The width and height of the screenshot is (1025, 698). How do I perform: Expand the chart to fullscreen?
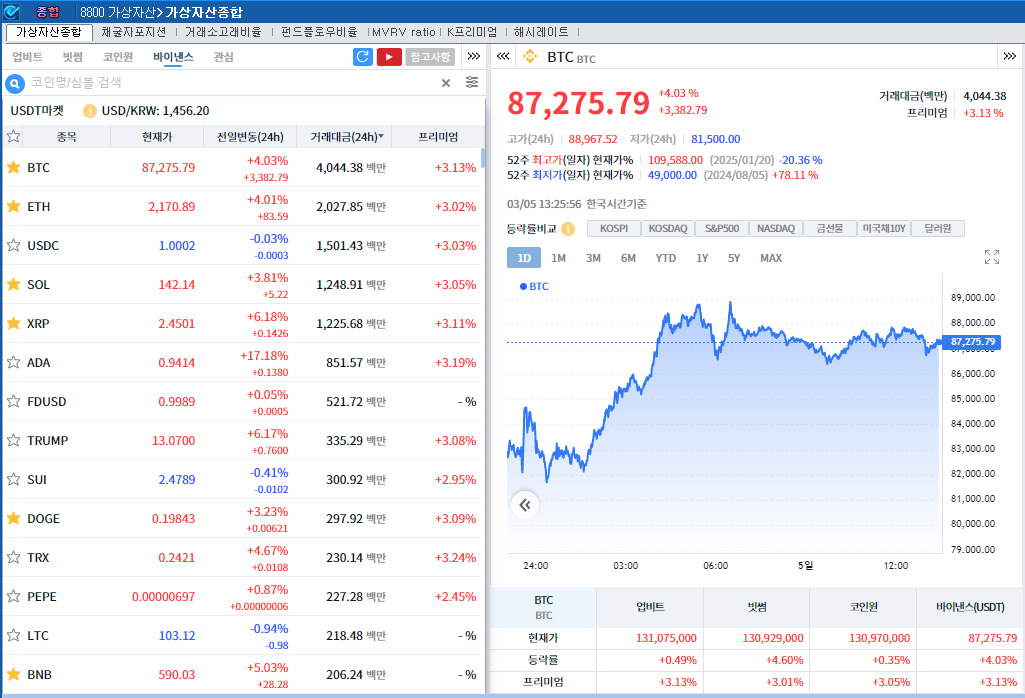coord(992,257)
